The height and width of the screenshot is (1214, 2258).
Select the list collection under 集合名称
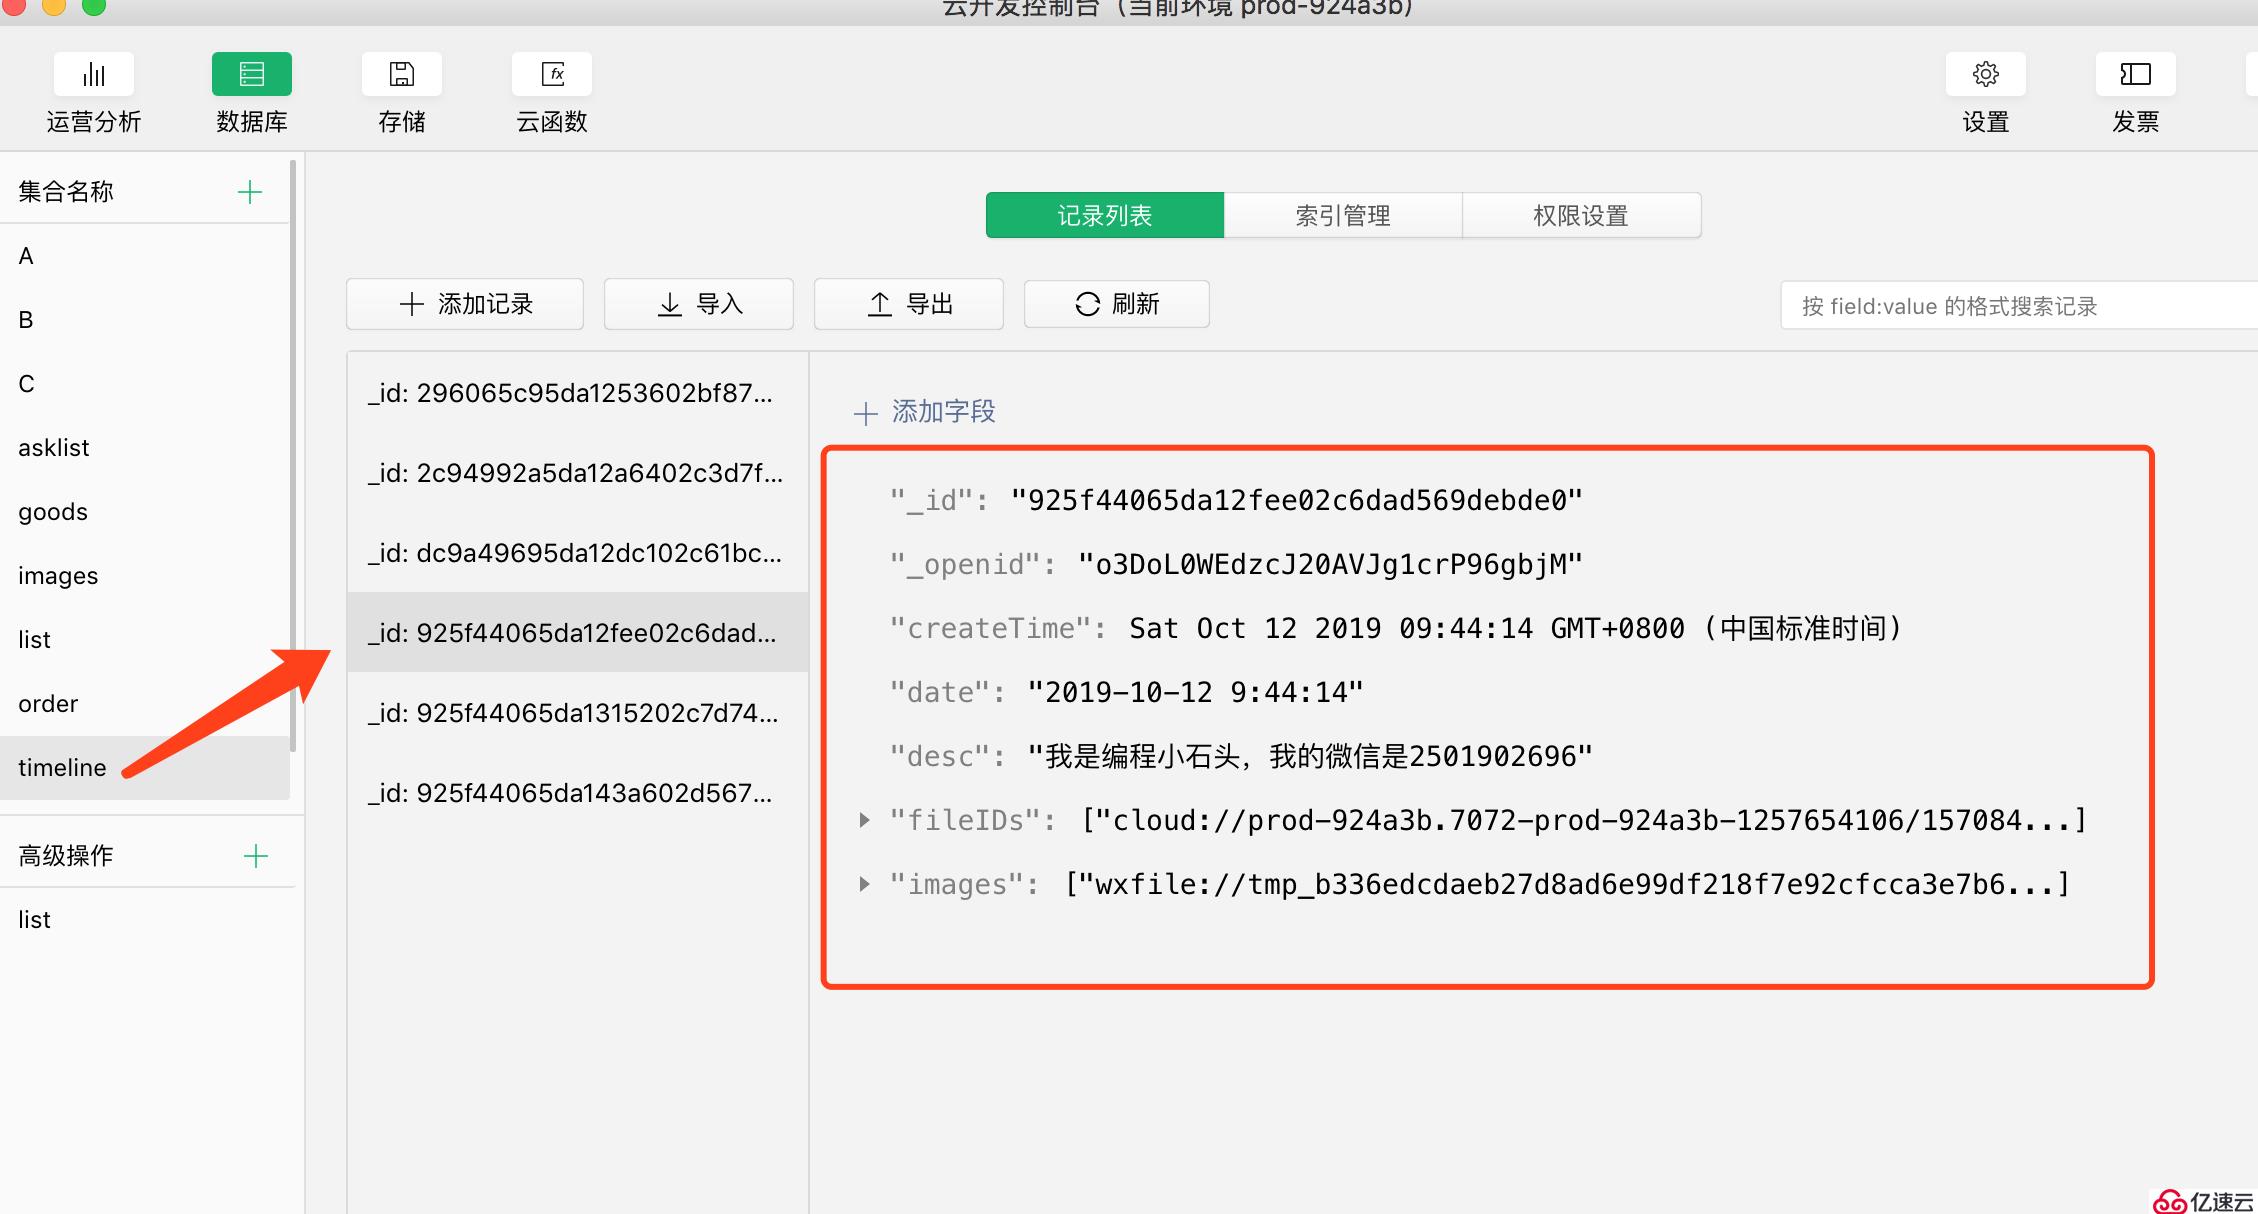(145, 640)
